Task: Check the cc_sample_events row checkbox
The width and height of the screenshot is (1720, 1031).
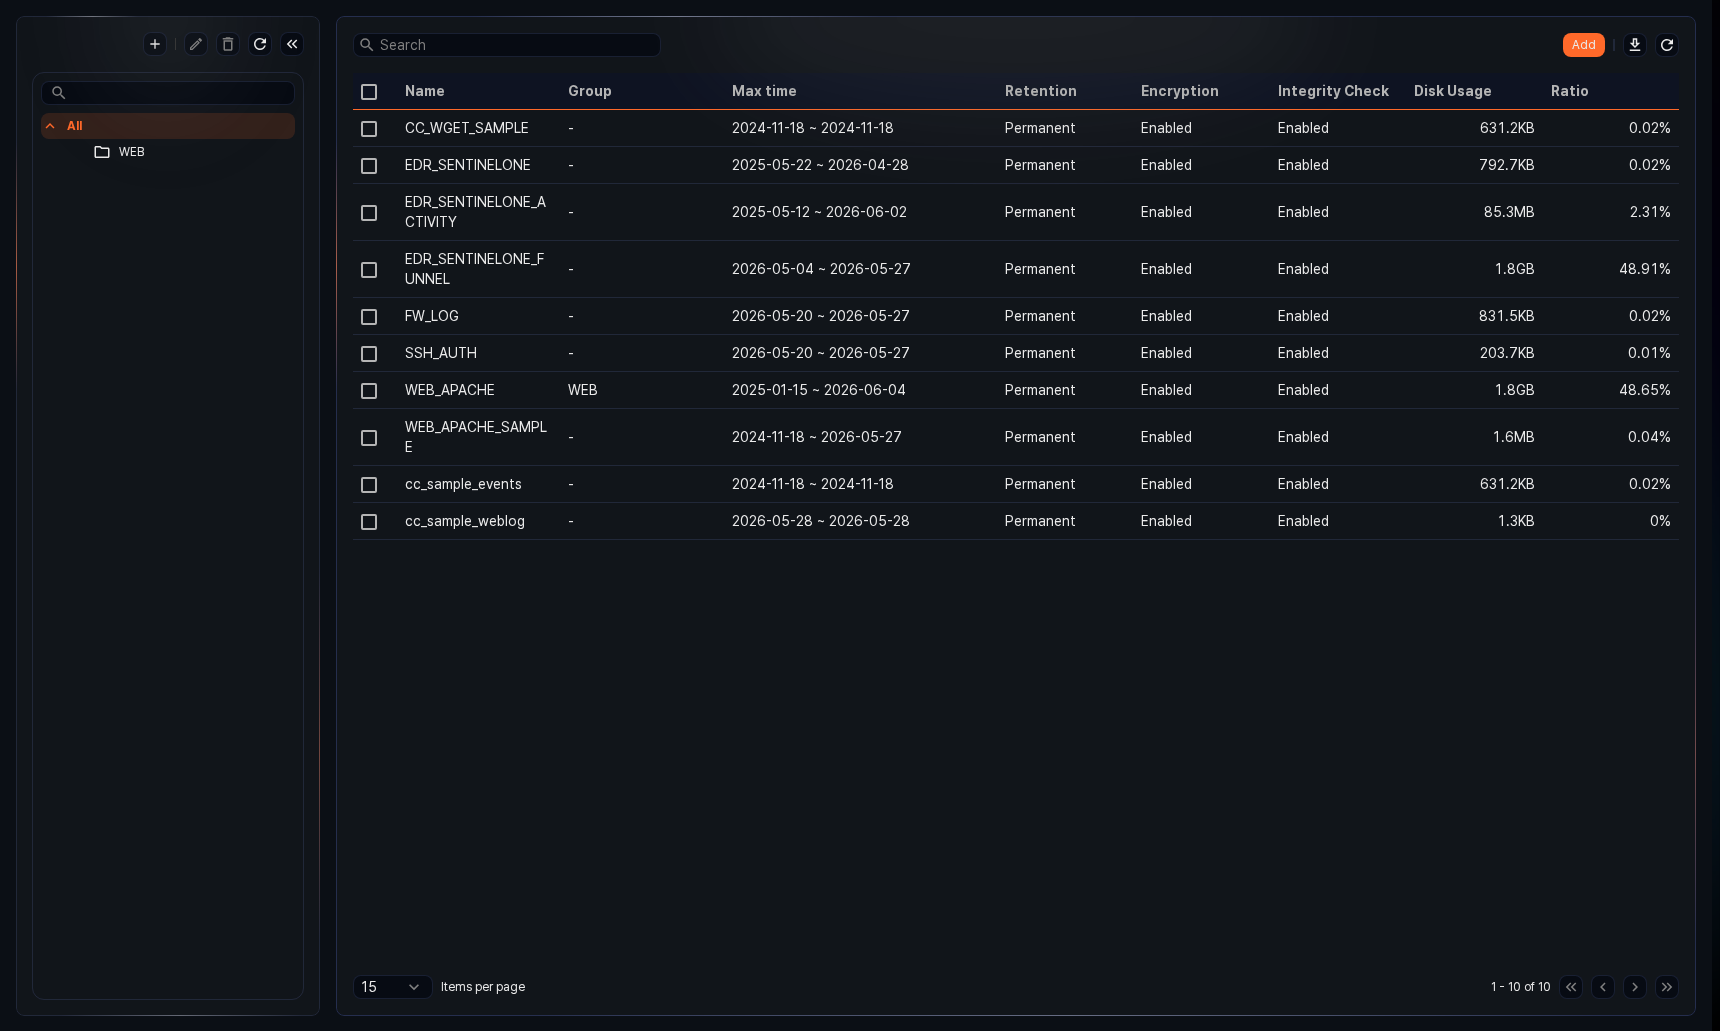Action: [x=369, y=485]
